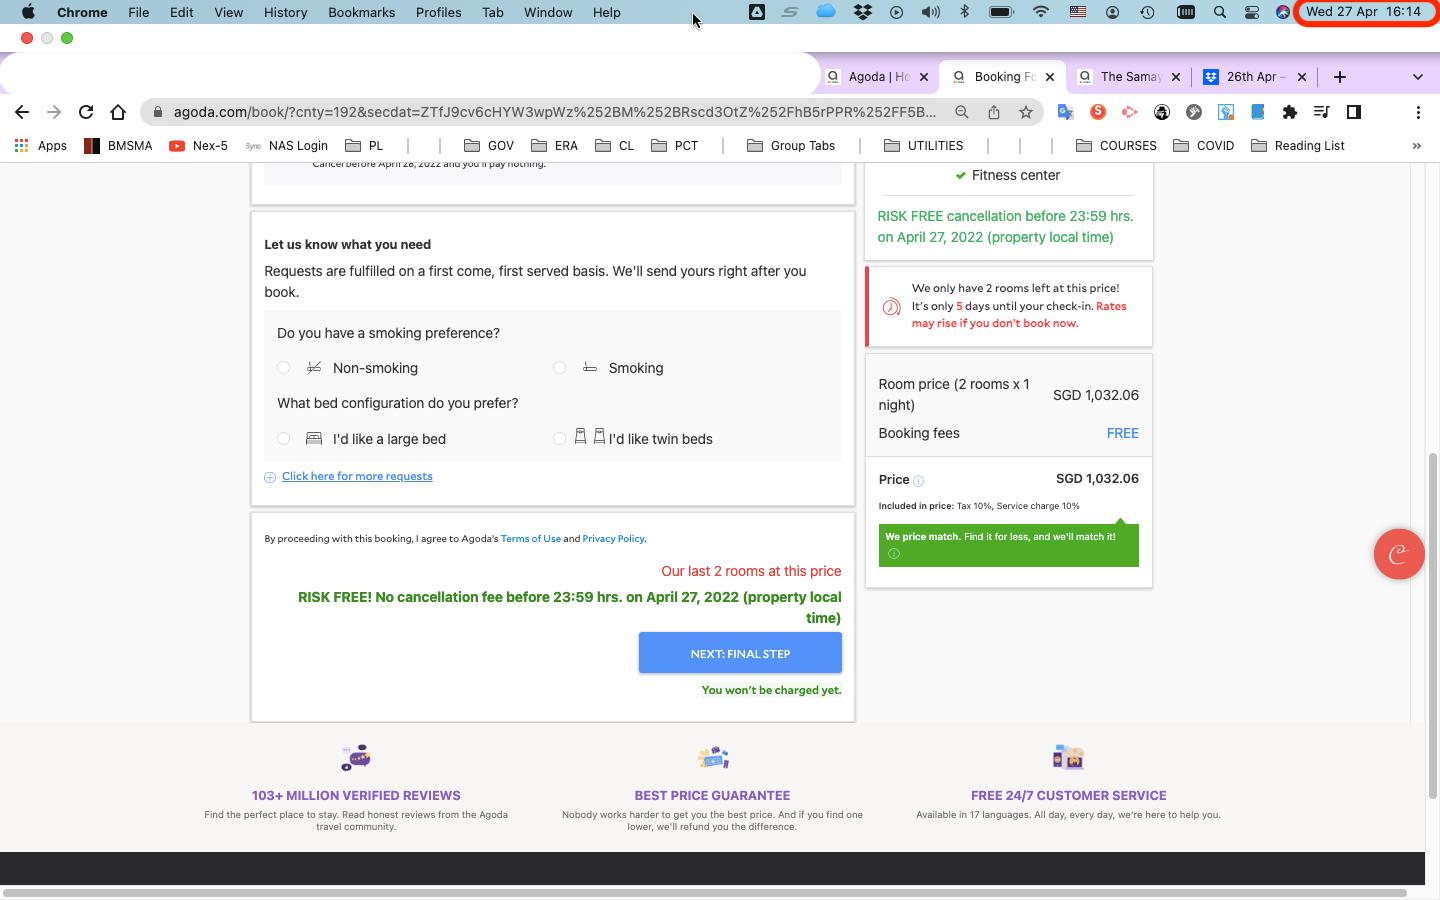The height and width of the screenshot is (900, 1440).
Task: Select the Smoking preference
Action: point(560,368)
